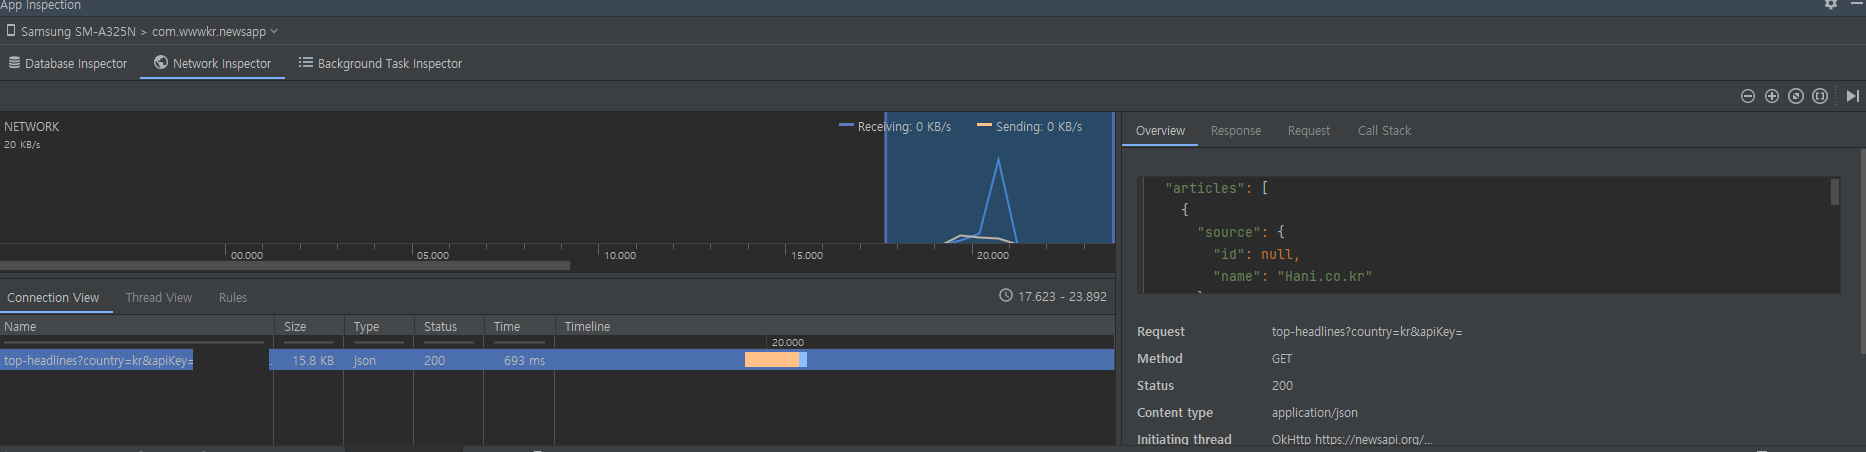Open the Request tab

[x=1309, y=130]
